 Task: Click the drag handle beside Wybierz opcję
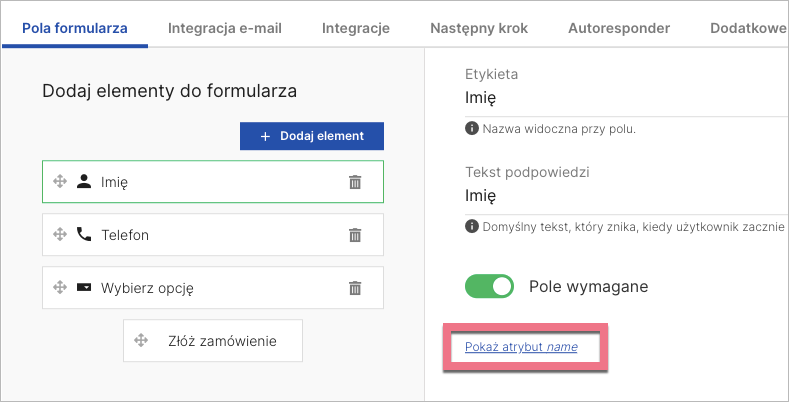click(x=59, y=288)
